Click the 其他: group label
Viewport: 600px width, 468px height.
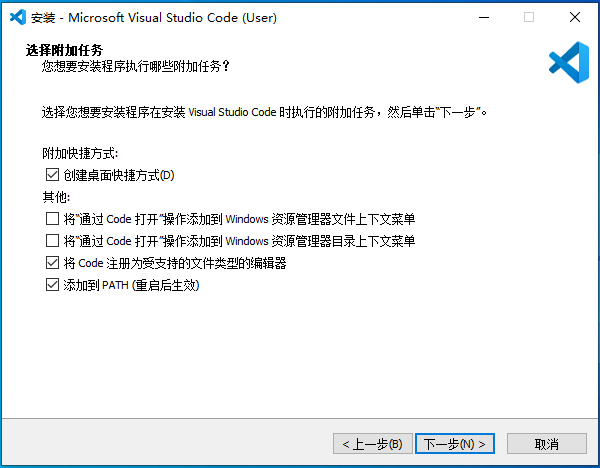click(x=56, y=197)
